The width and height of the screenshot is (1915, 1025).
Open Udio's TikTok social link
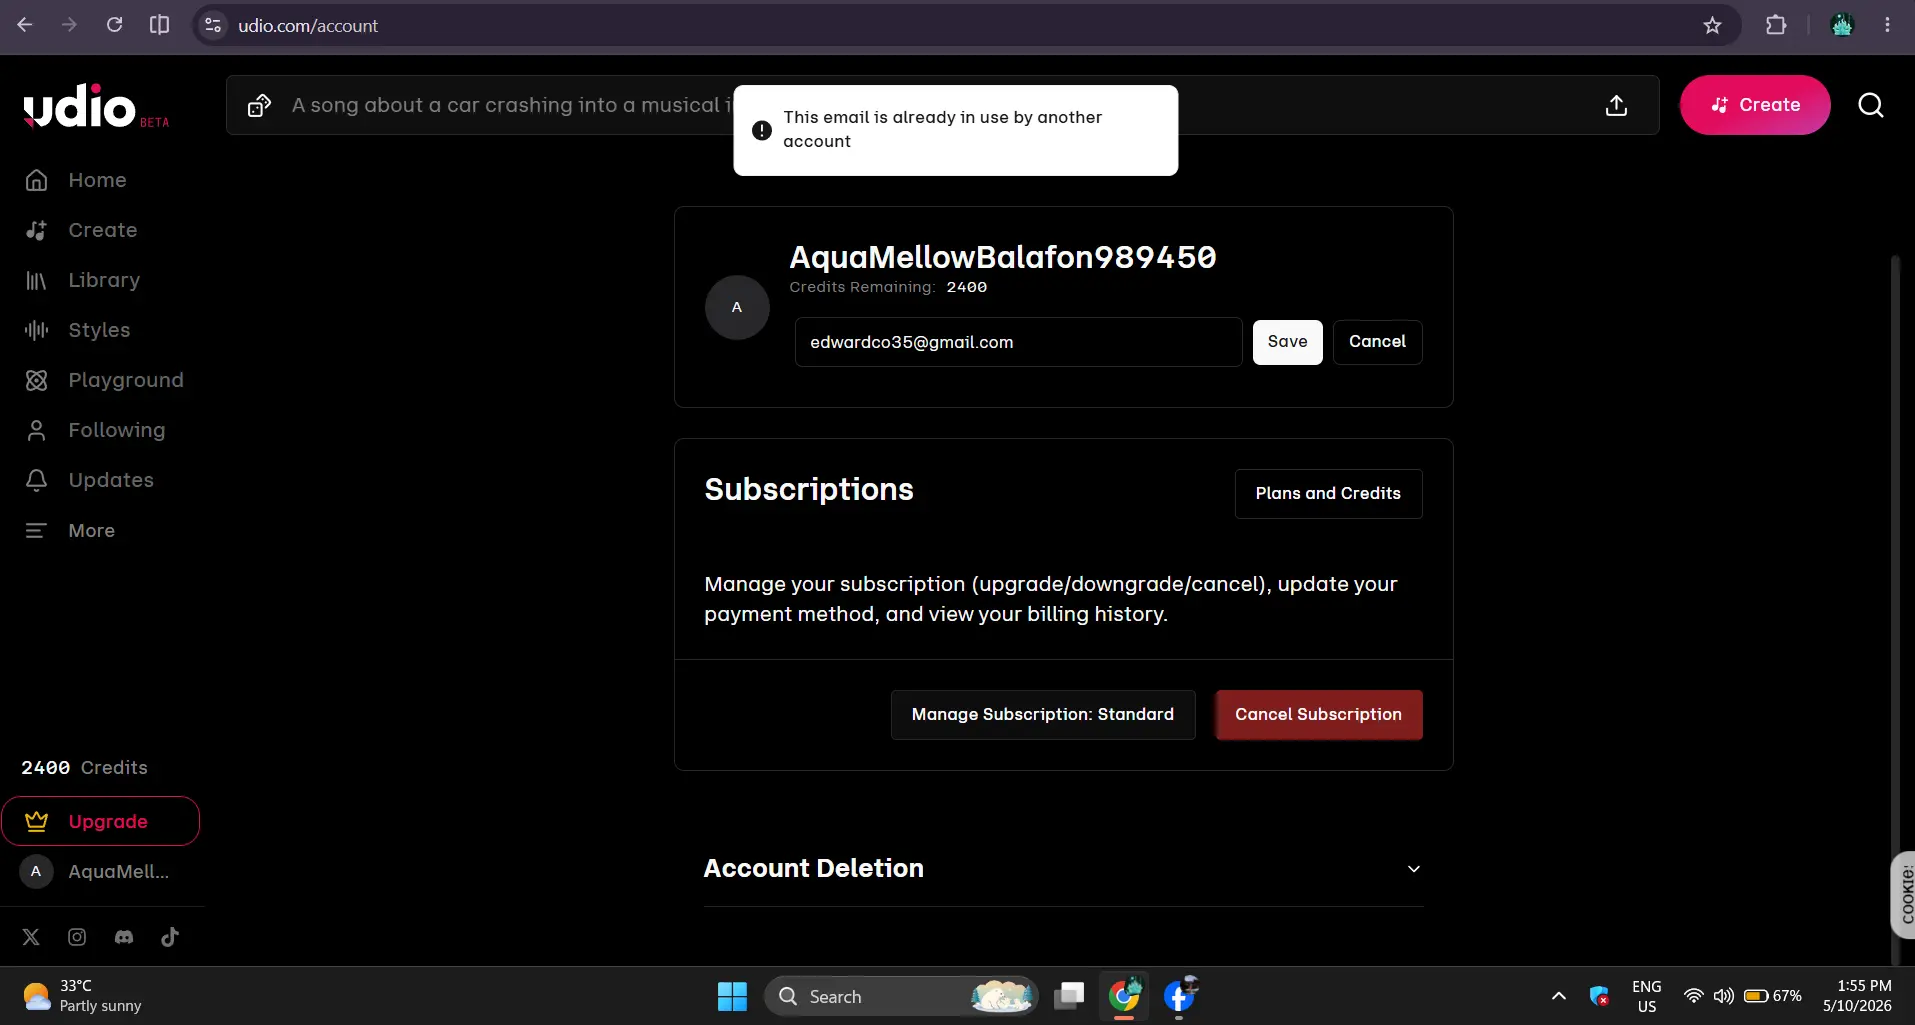(170, 937)
